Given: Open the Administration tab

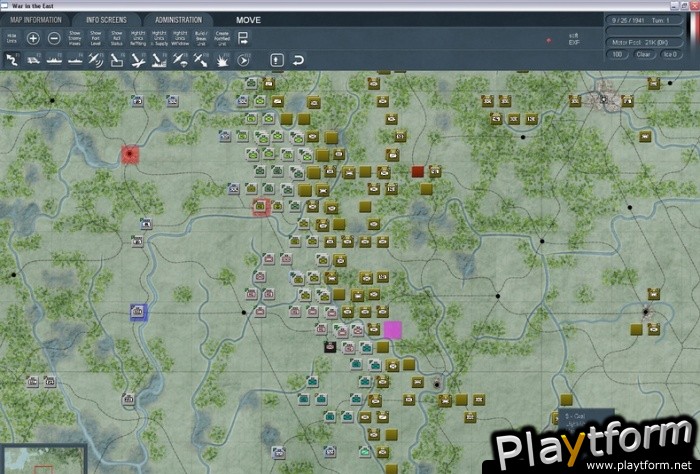Looking at the screenshot, I should 178,20.
